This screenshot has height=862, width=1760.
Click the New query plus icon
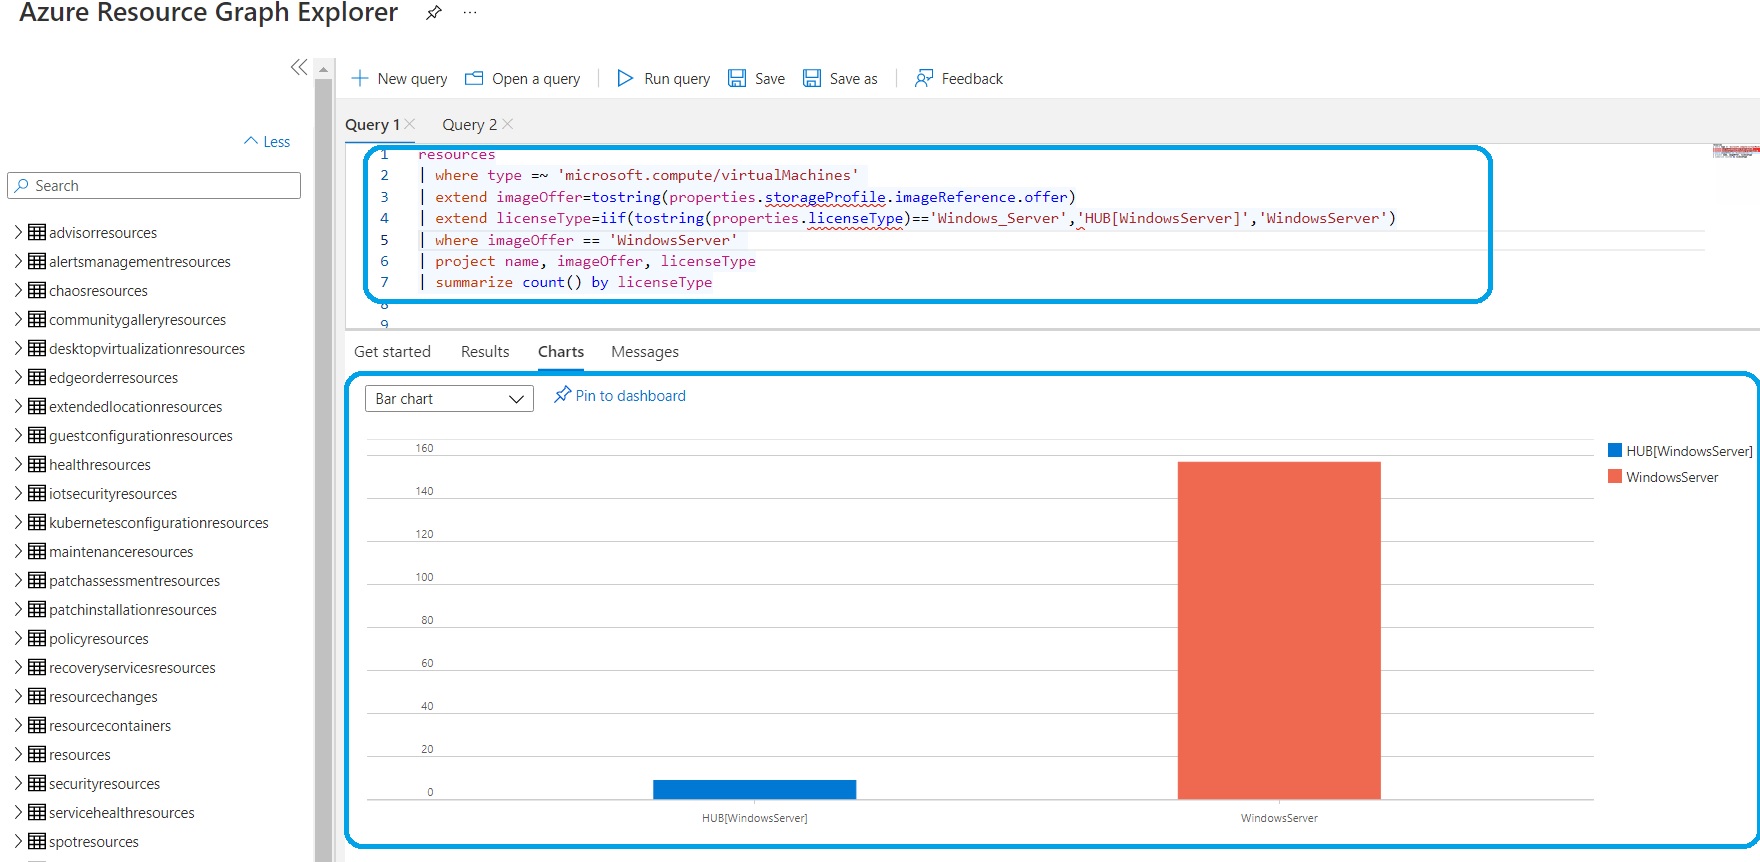(x=360, y=78)
